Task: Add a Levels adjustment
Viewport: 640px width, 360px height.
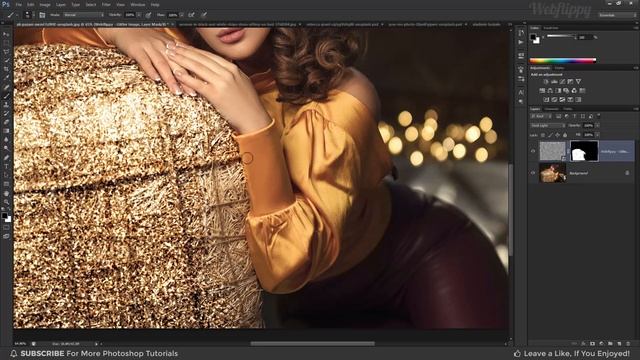Action: click(x=554, y=82)
